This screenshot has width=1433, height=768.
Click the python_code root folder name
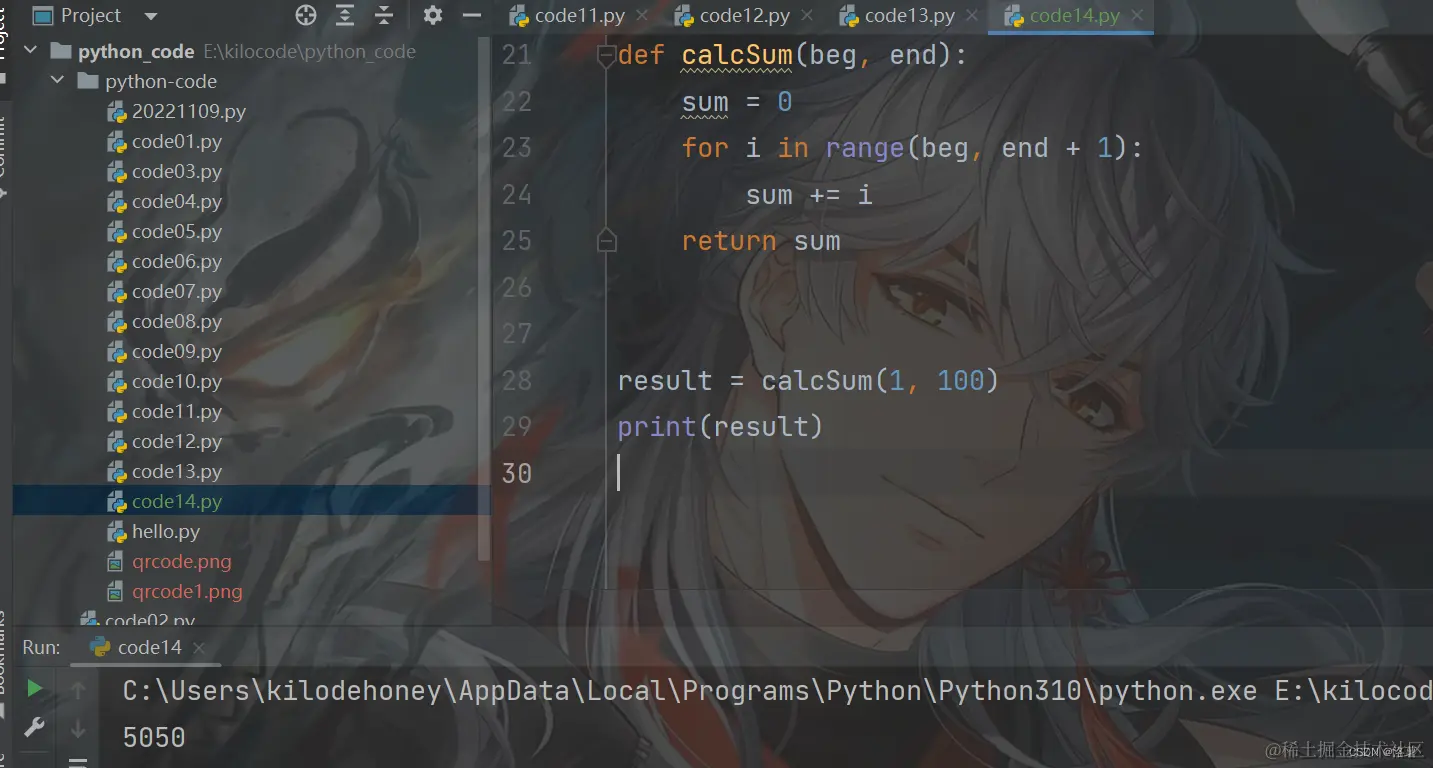[x=136, y=51]
